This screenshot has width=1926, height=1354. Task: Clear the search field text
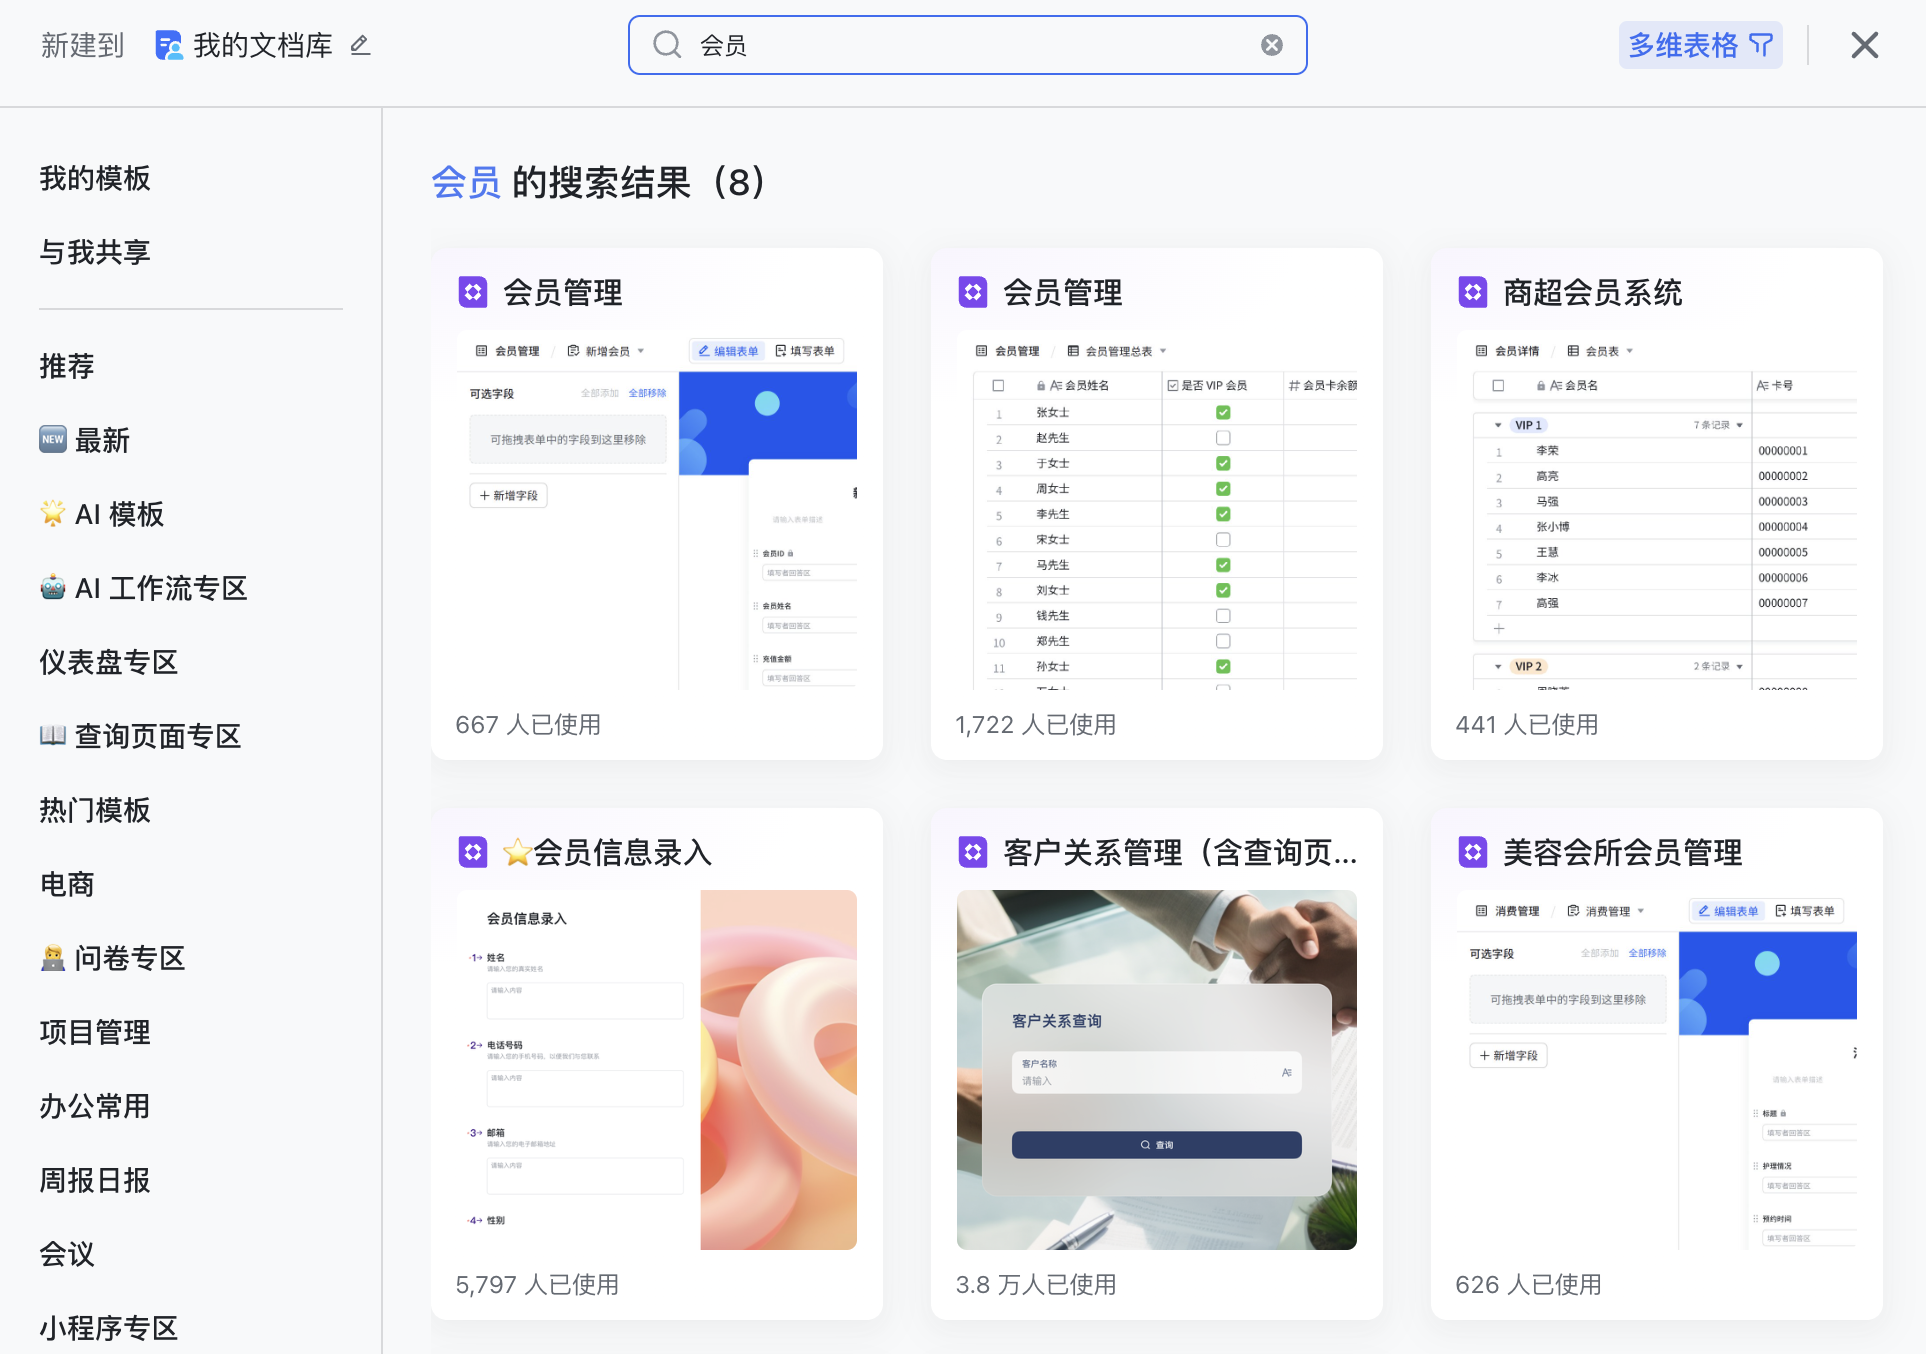(x=1272, y=45)
